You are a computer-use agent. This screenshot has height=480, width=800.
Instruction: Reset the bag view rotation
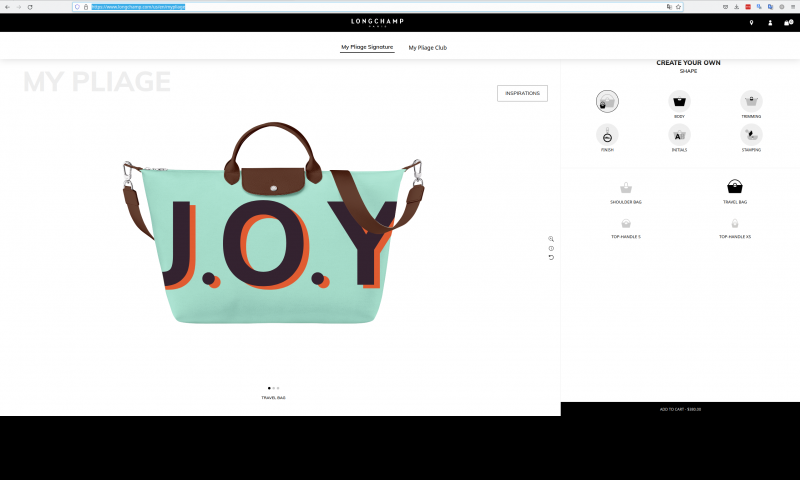click(551, 258)
